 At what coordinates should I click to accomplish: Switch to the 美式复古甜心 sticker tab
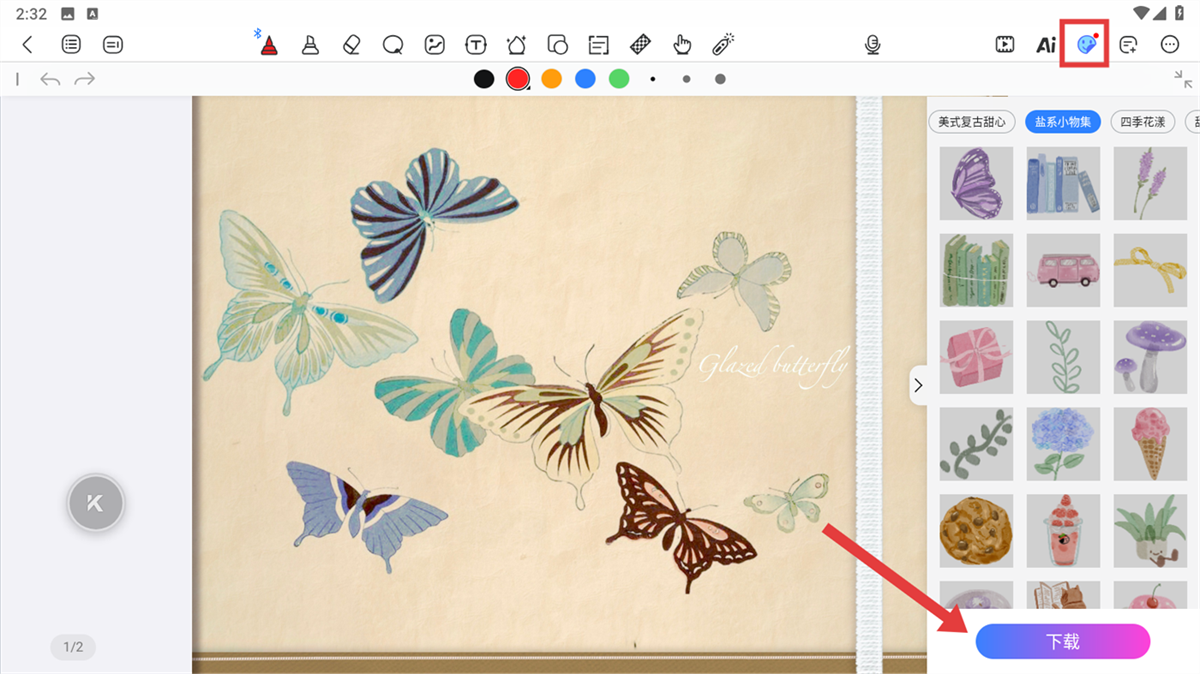pyautogui.click(x=972, y=122)
